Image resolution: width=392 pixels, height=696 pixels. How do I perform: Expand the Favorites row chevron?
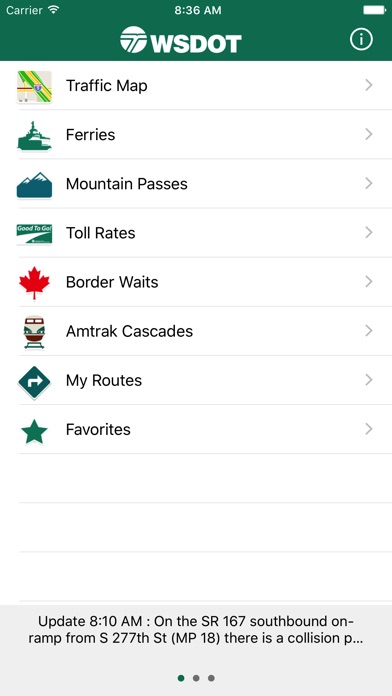point(368,429)
